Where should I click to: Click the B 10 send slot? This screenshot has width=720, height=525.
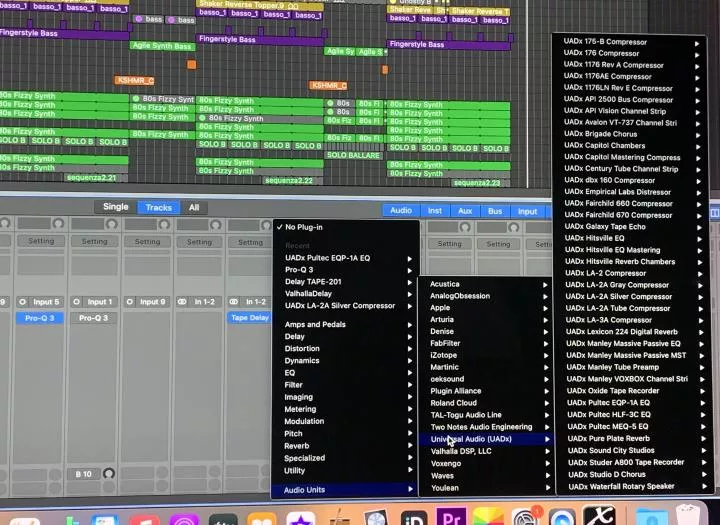[83, 474]
